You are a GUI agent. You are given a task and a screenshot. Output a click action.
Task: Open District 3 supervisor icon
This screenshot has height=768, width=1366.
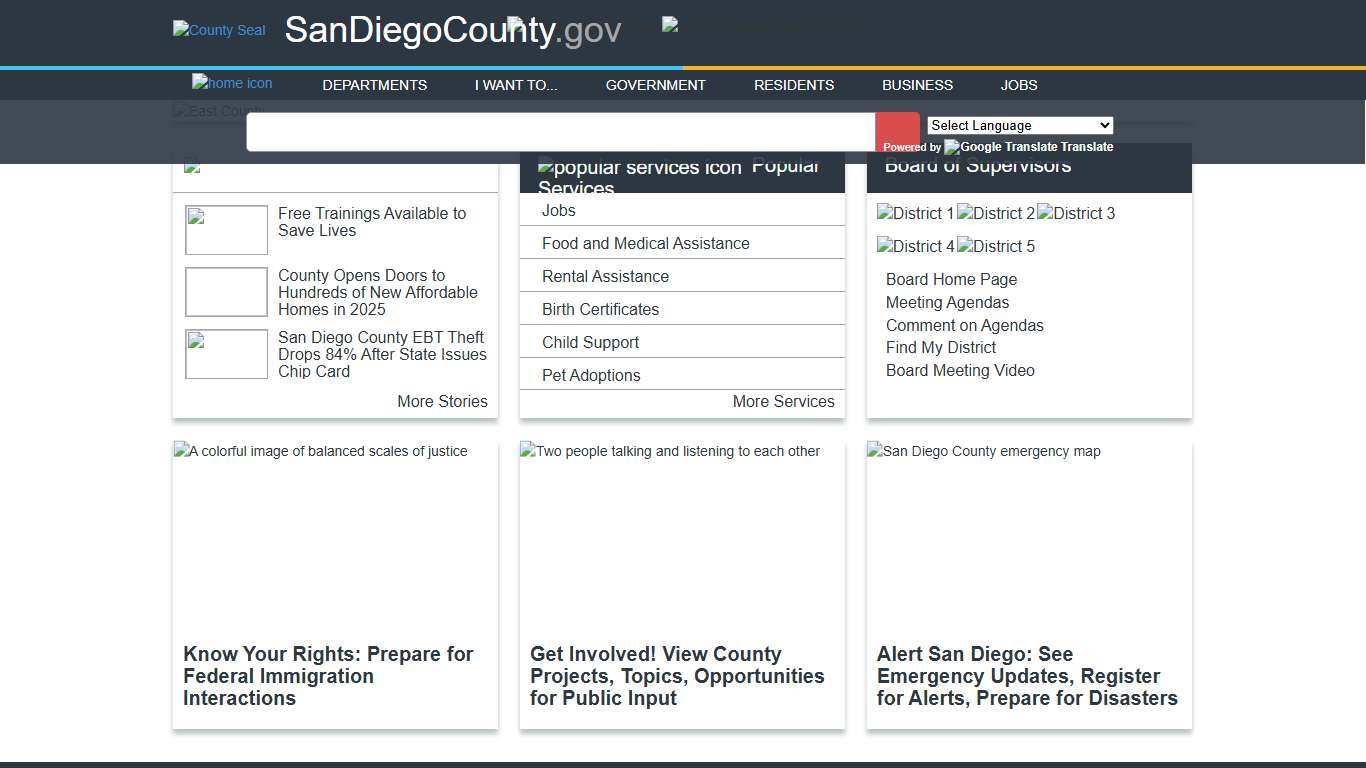pyautogui.click(x=1075, y=213)
